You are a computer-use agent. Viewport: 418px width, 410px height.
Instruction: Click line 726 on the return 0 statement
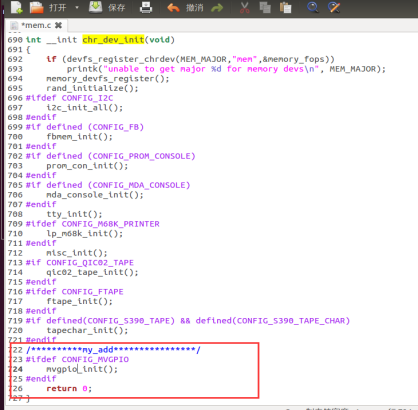(x=69, y=389)
